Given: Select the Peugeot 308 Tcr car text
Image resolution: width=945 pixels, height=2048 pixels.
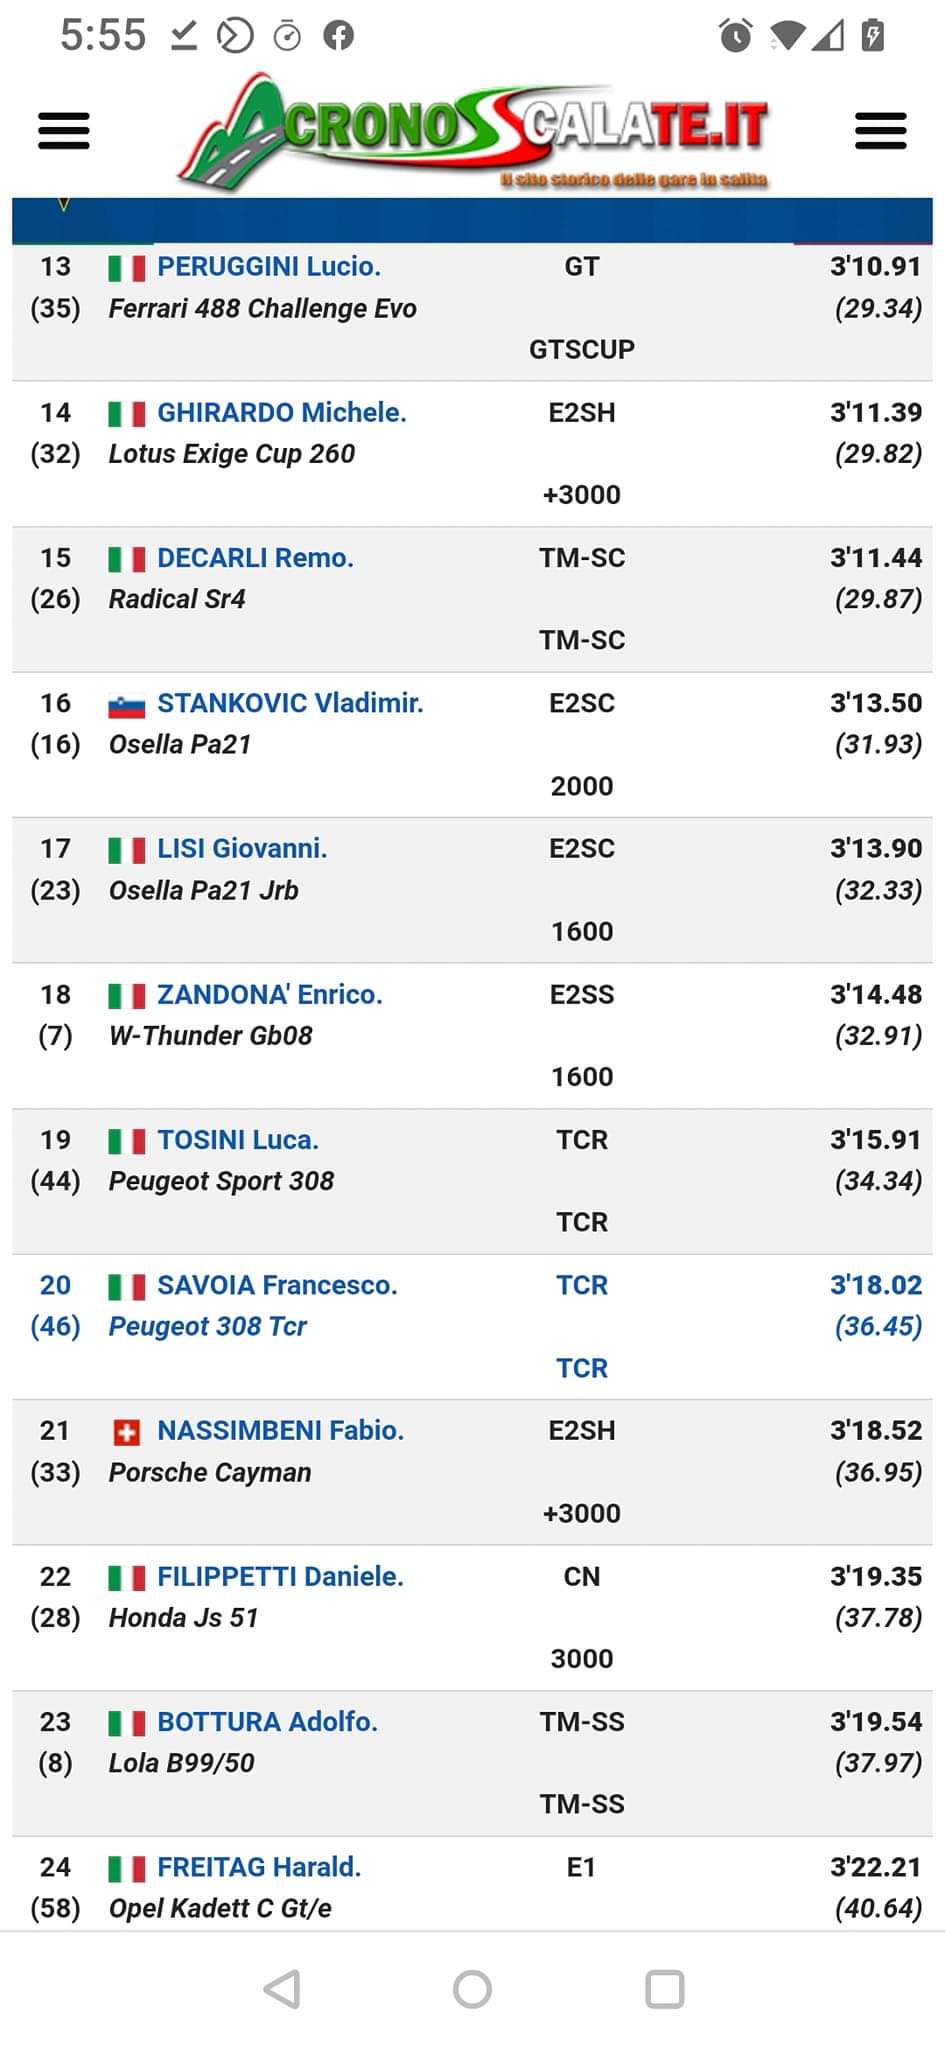Looking at the screenshot, I should (208, 1326).
